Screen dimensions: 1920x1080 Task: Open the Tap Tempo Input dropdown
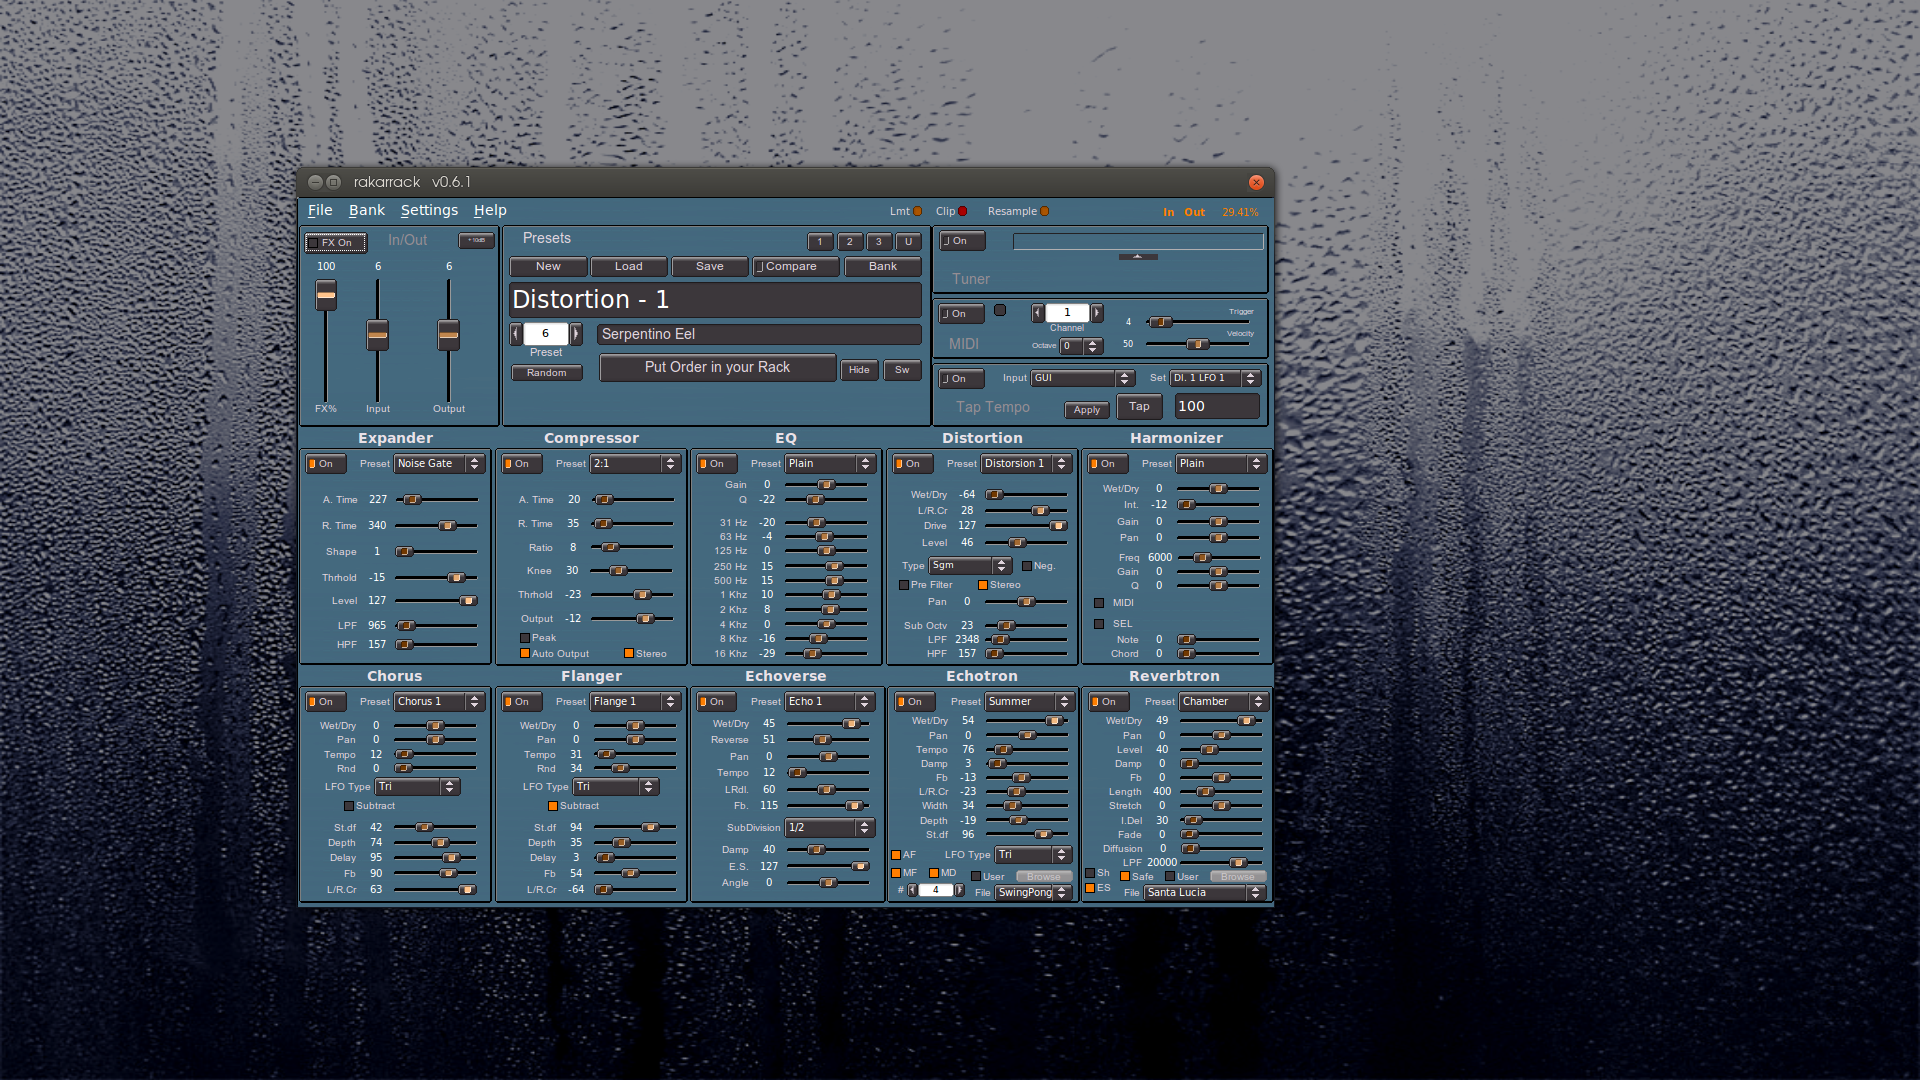[x=1082, y=378]
